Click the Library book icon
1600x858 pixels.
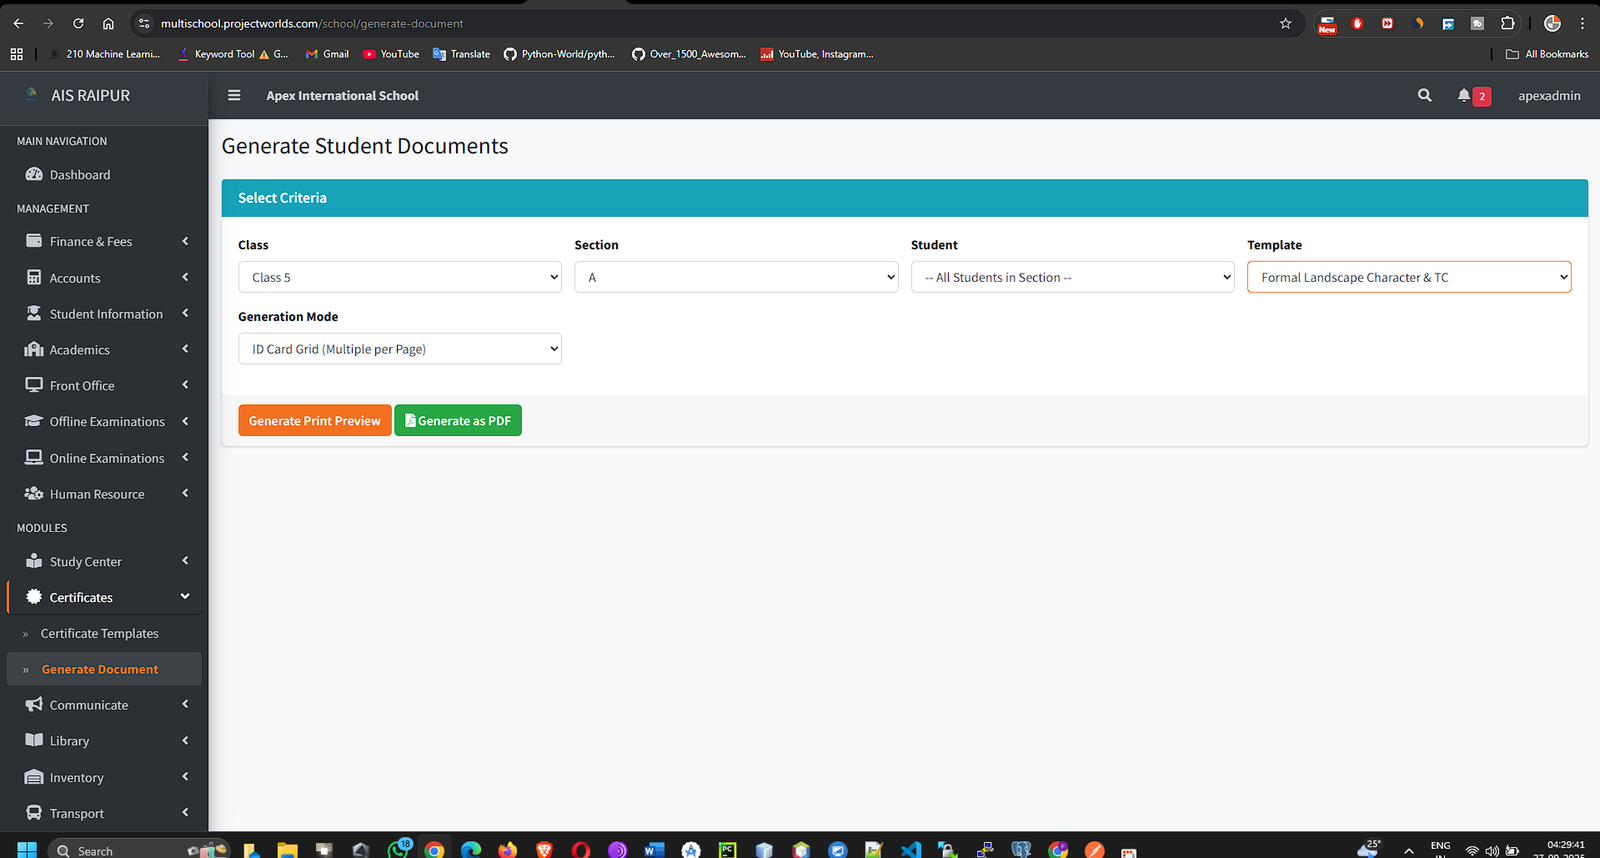[x=34, y=741]
